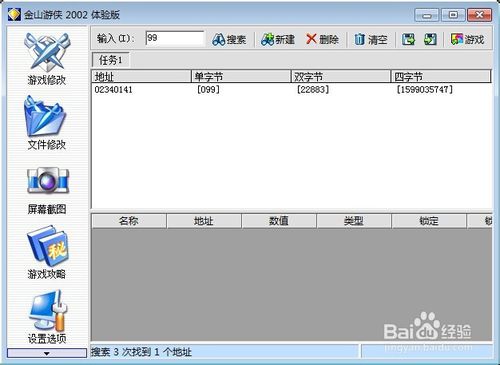Minimize the 金山游侠 2002 window

(x=427, y=15)
